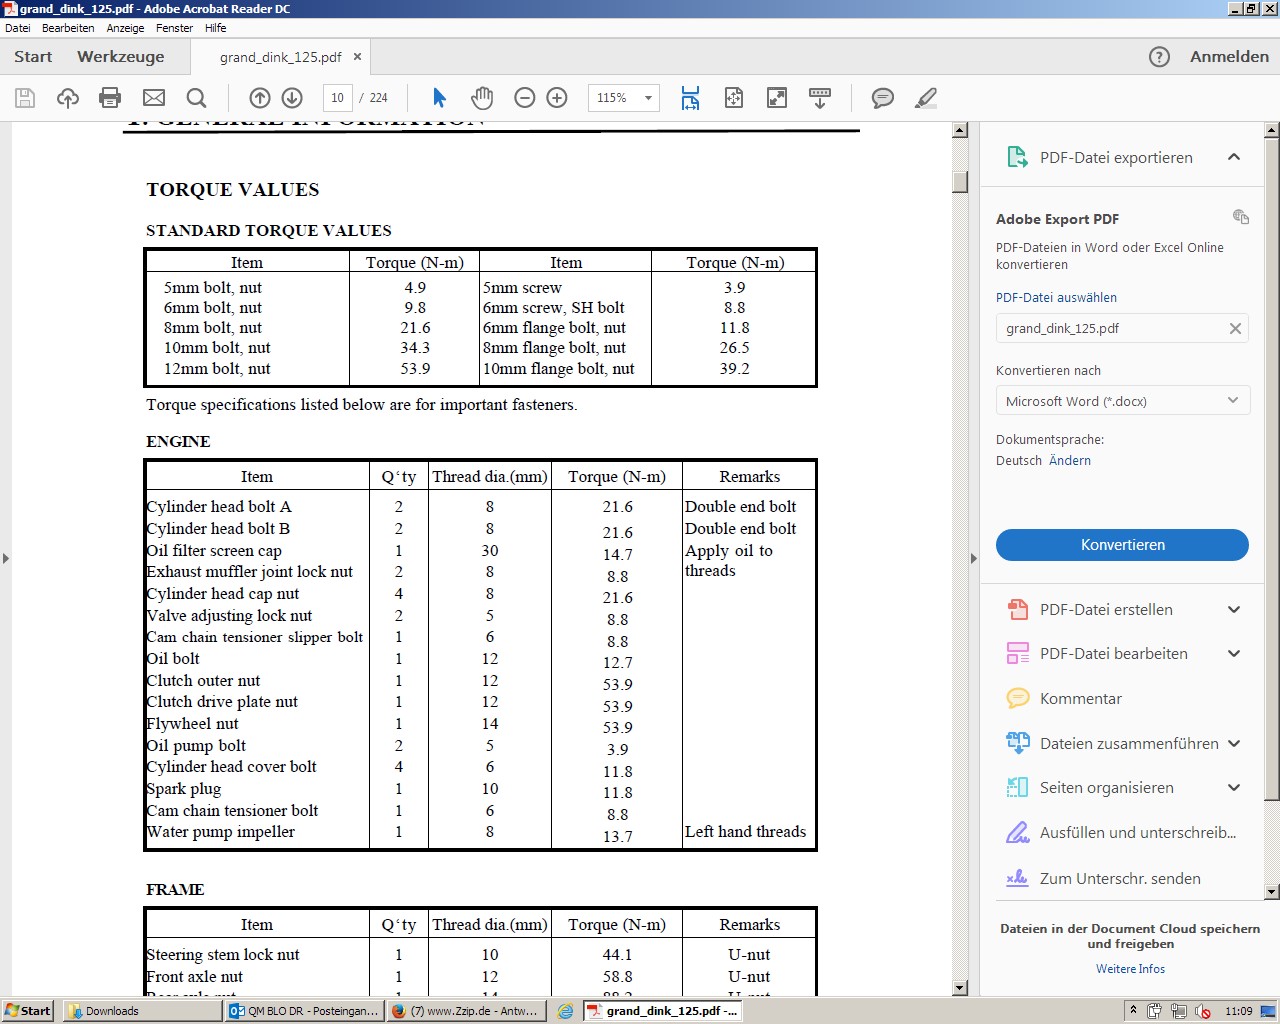Open Firefox www.Zzip.de taskbar item

[466, 1011]
